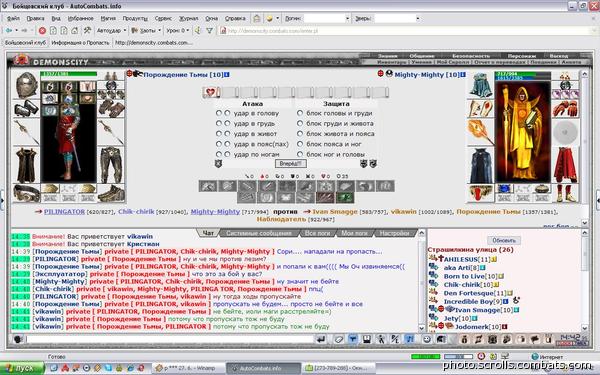600x375 pixels.
Task: Click the Вперёд!!! attack button
Action: click(x=290, y=164)
